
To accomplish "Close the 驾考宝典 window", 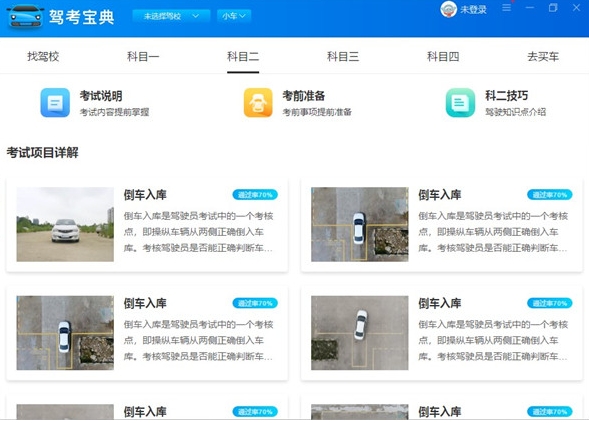I will click(576, 8).
